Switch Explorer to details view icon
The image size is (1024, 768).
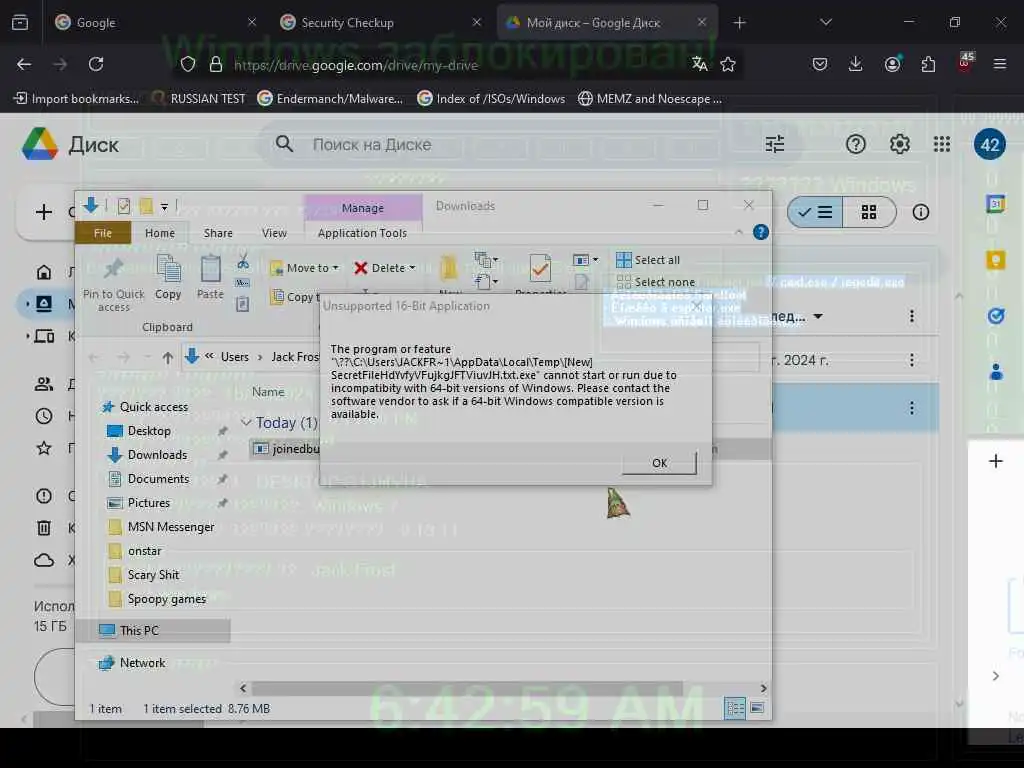[x=735, y=708]
